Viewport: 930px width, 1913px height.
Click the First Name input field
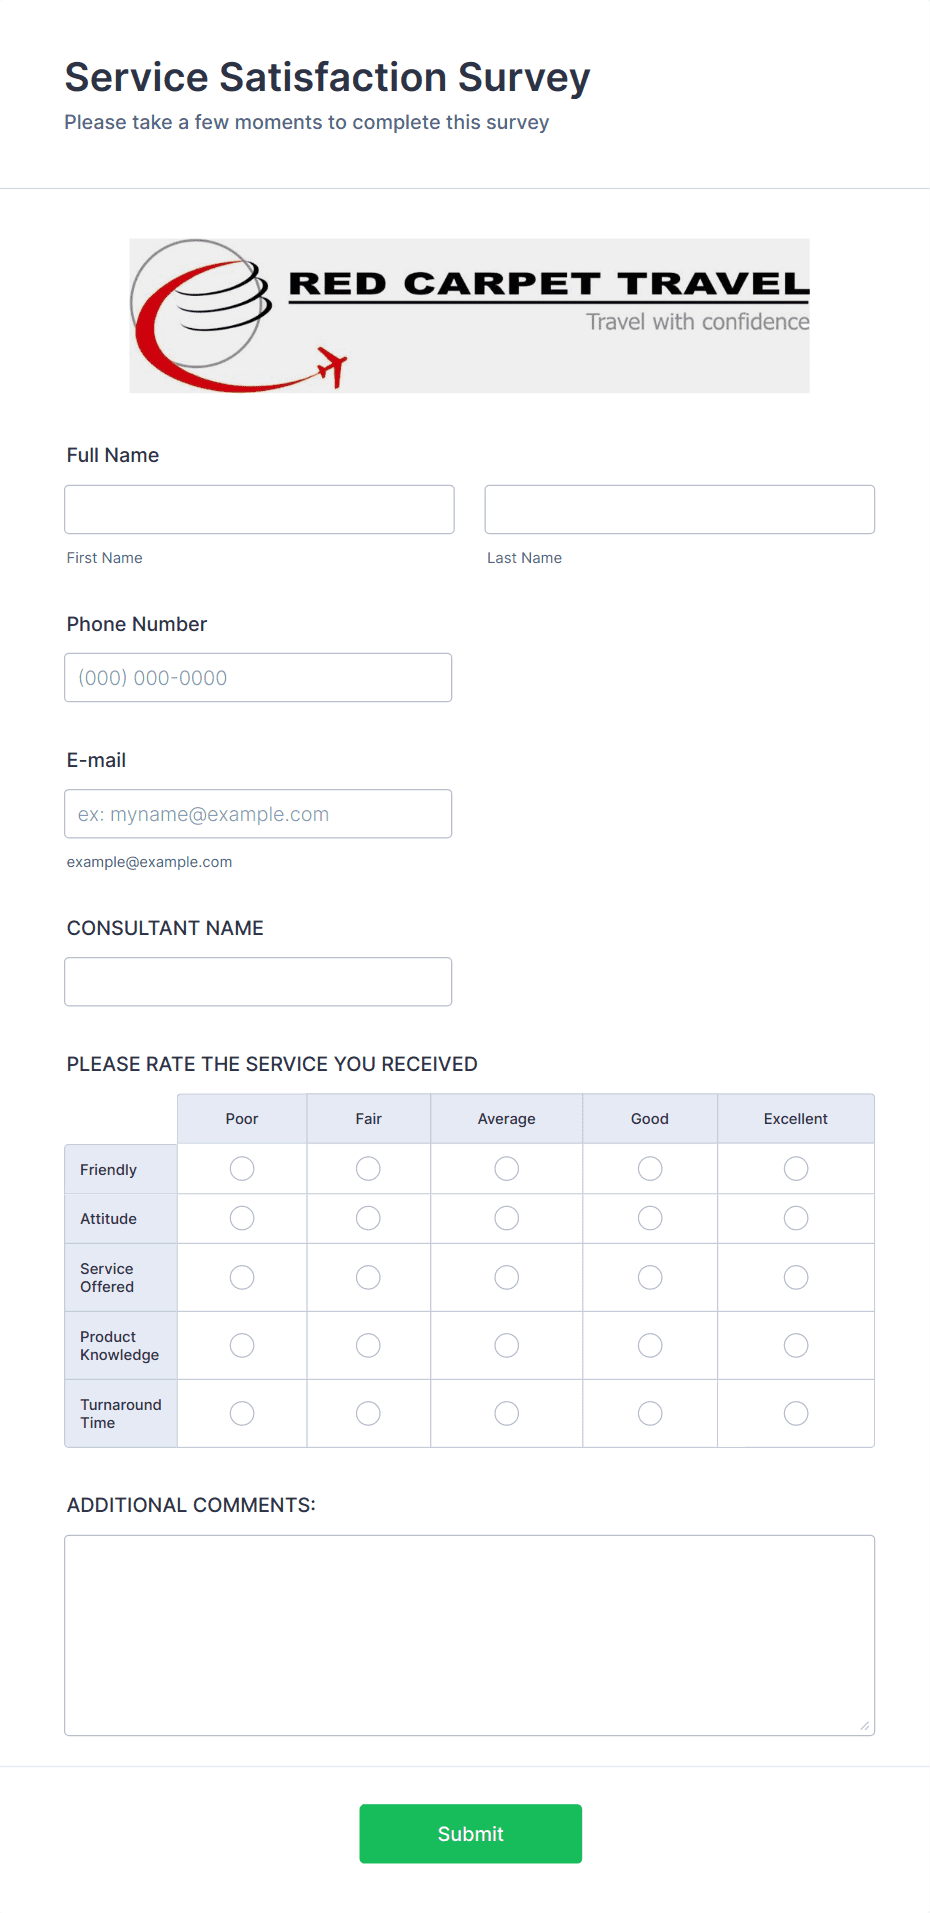click(258, 509)
